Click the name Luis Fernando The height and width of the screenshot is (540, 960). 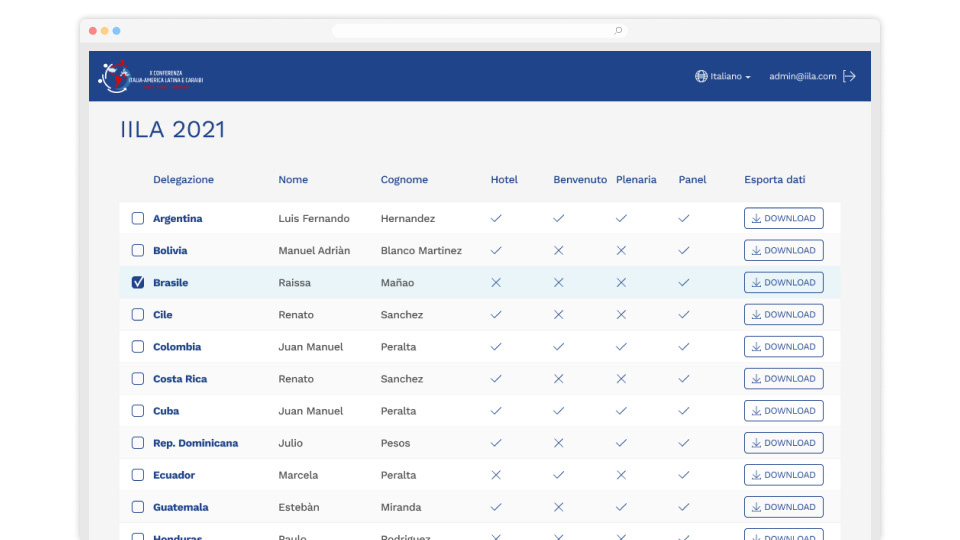pyautogui.click(x=314, y=219)
